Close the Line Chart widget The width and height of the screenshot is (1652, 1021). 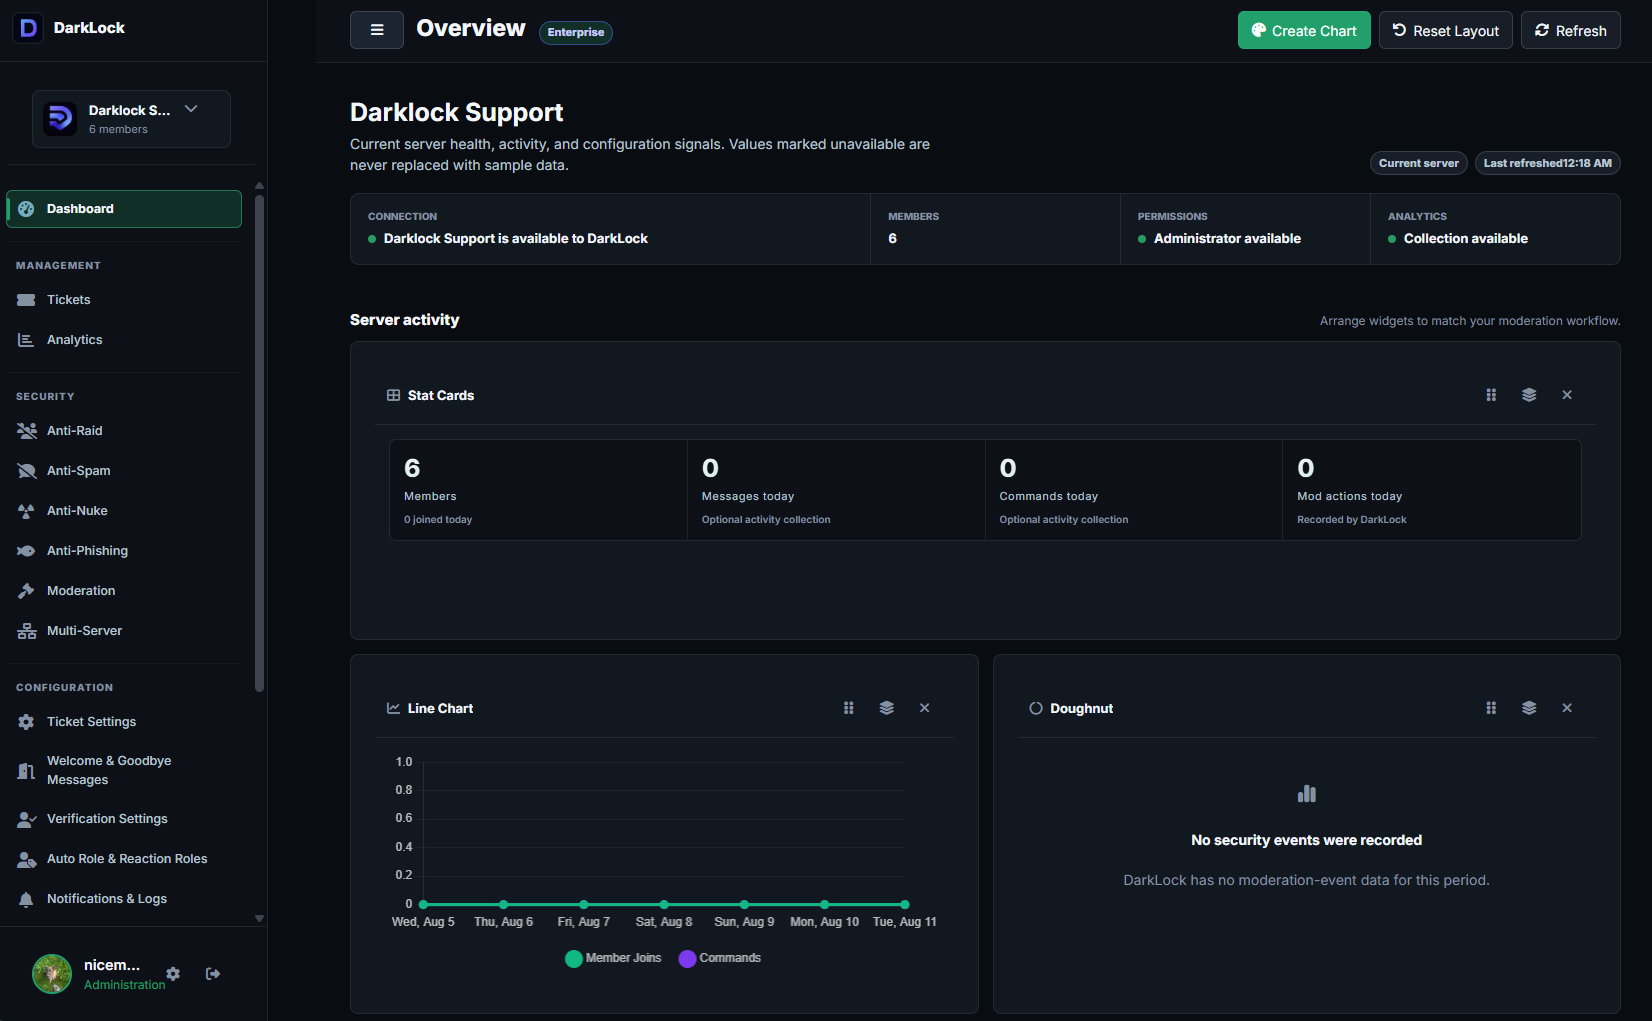pos(925,708)
